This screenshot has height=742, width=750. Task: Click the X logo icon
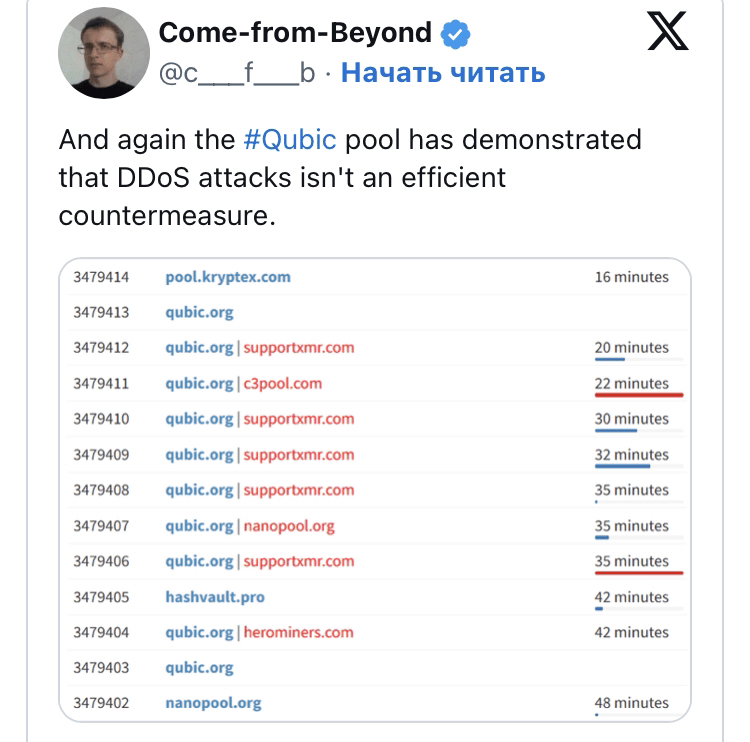(x=668, y=31)
